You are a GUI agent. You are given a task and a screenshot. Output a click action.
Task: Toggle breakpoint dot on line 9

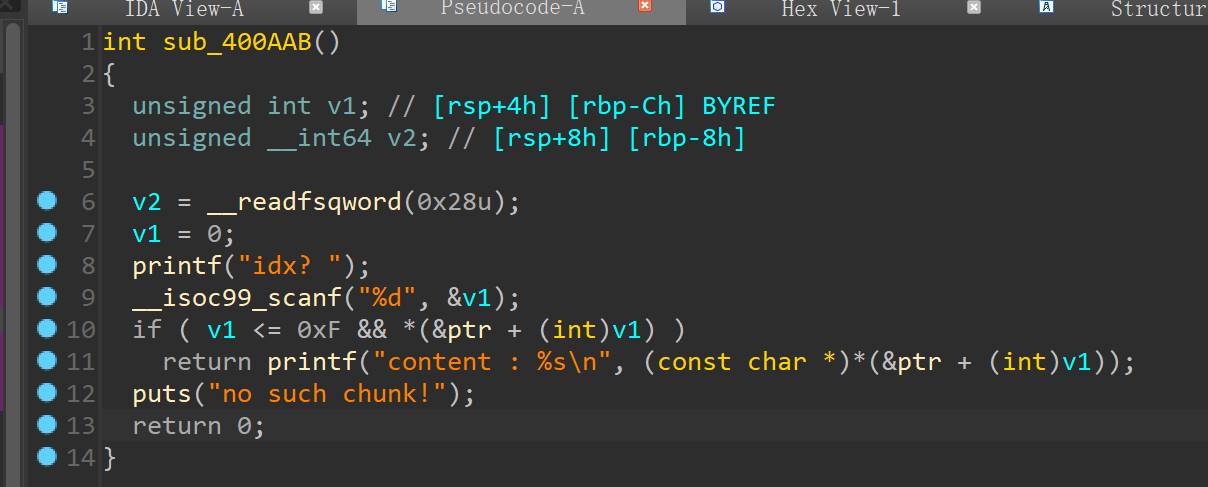[45, 298]
